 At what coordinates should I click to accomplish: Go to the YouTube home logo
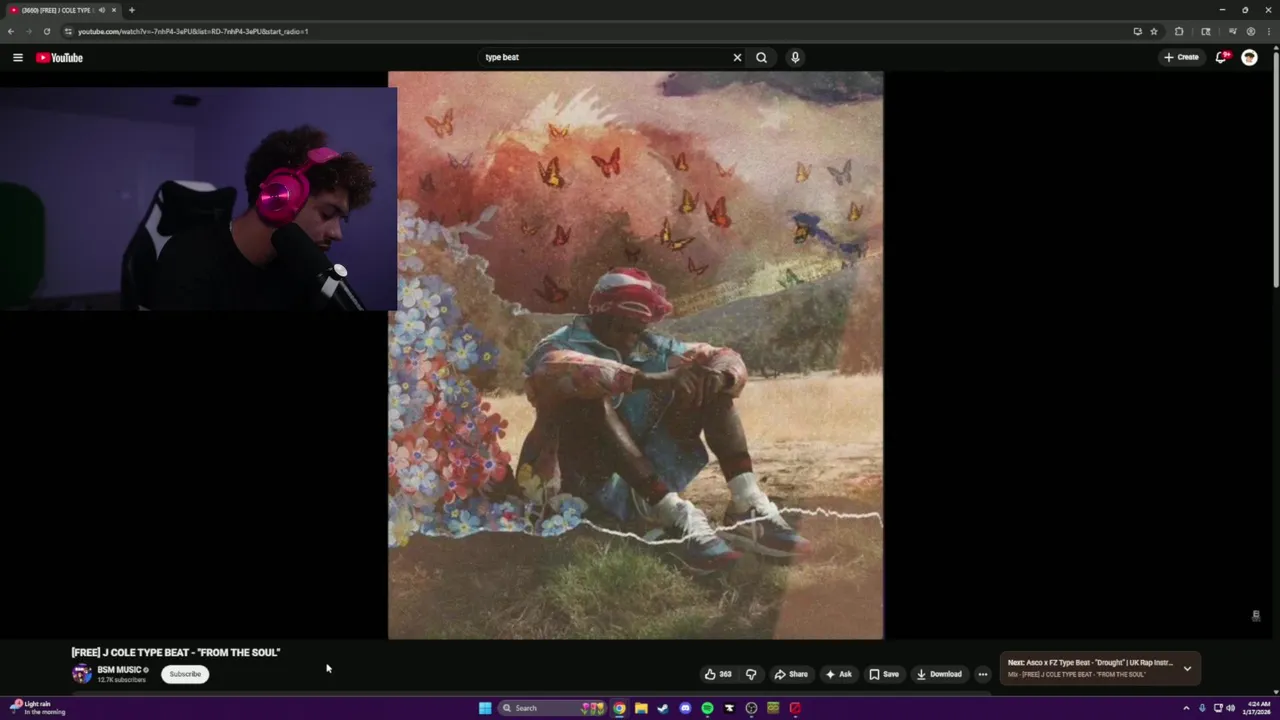tap(59, 57)
